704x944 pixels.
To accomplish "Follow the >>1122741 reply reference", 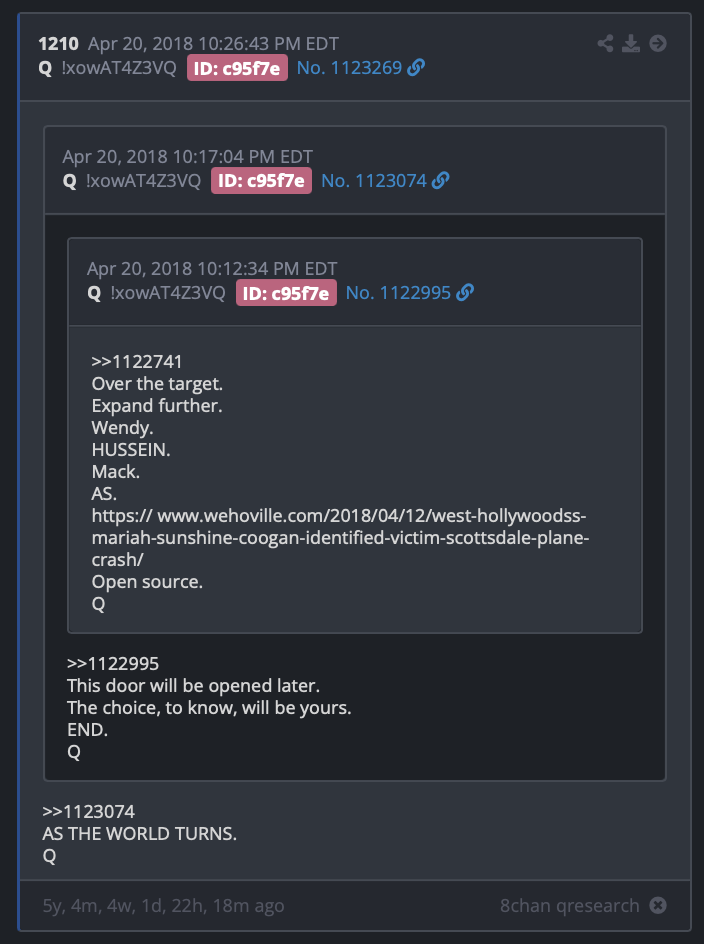I will (137, 362).
